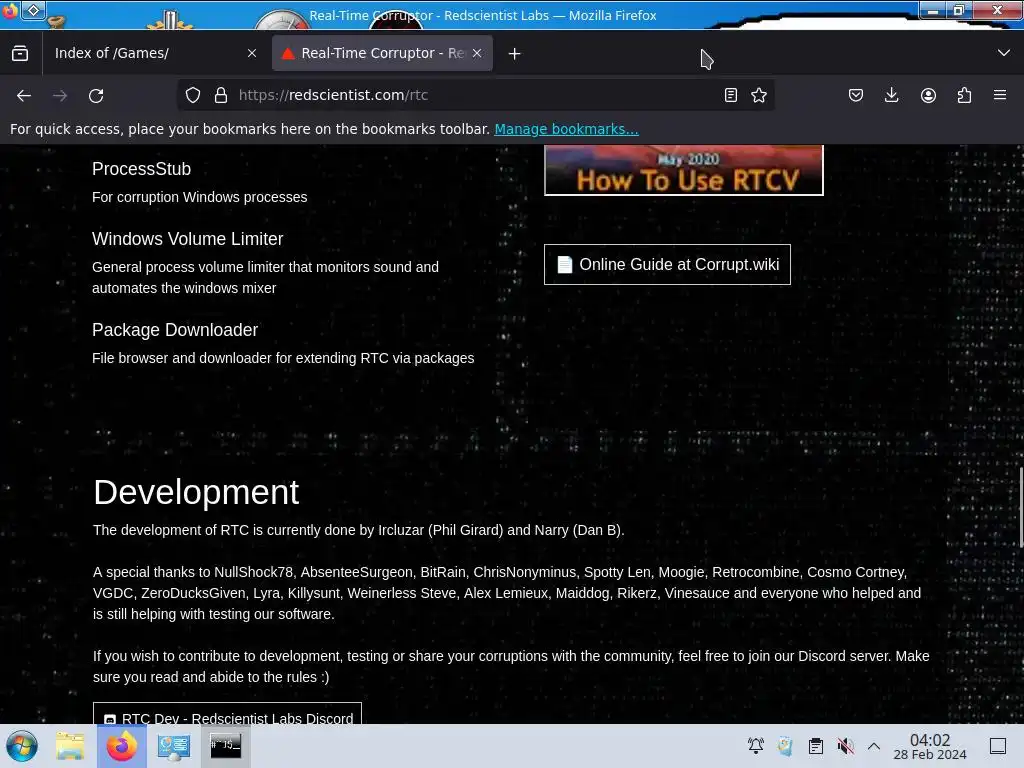The width and height of the screenshot is (1024, 768).
Task: Select Real-Time Corruptor tab
Action: tap(382, 54)
